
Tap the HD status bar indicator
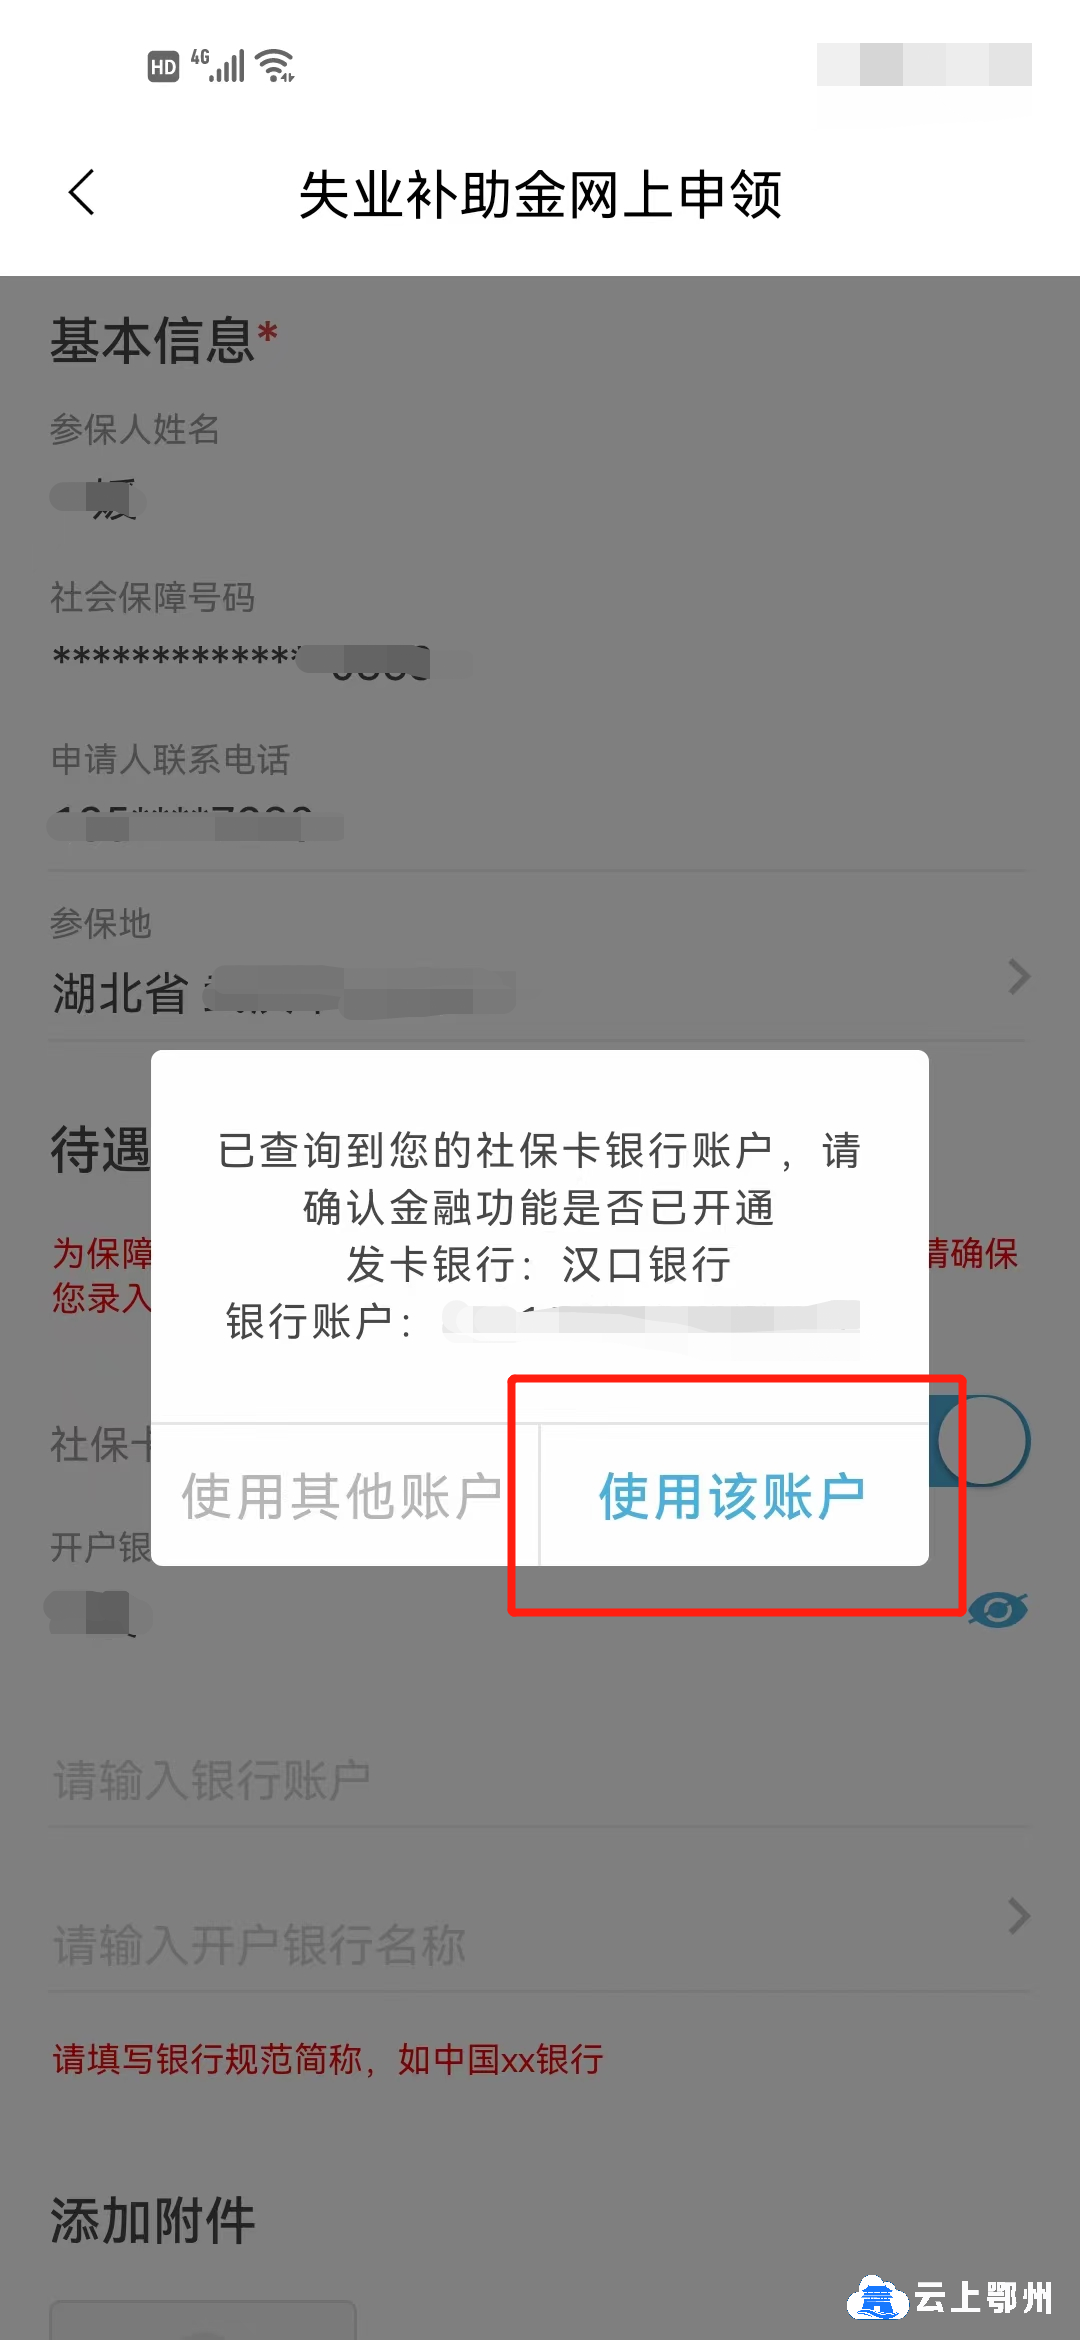163,67
